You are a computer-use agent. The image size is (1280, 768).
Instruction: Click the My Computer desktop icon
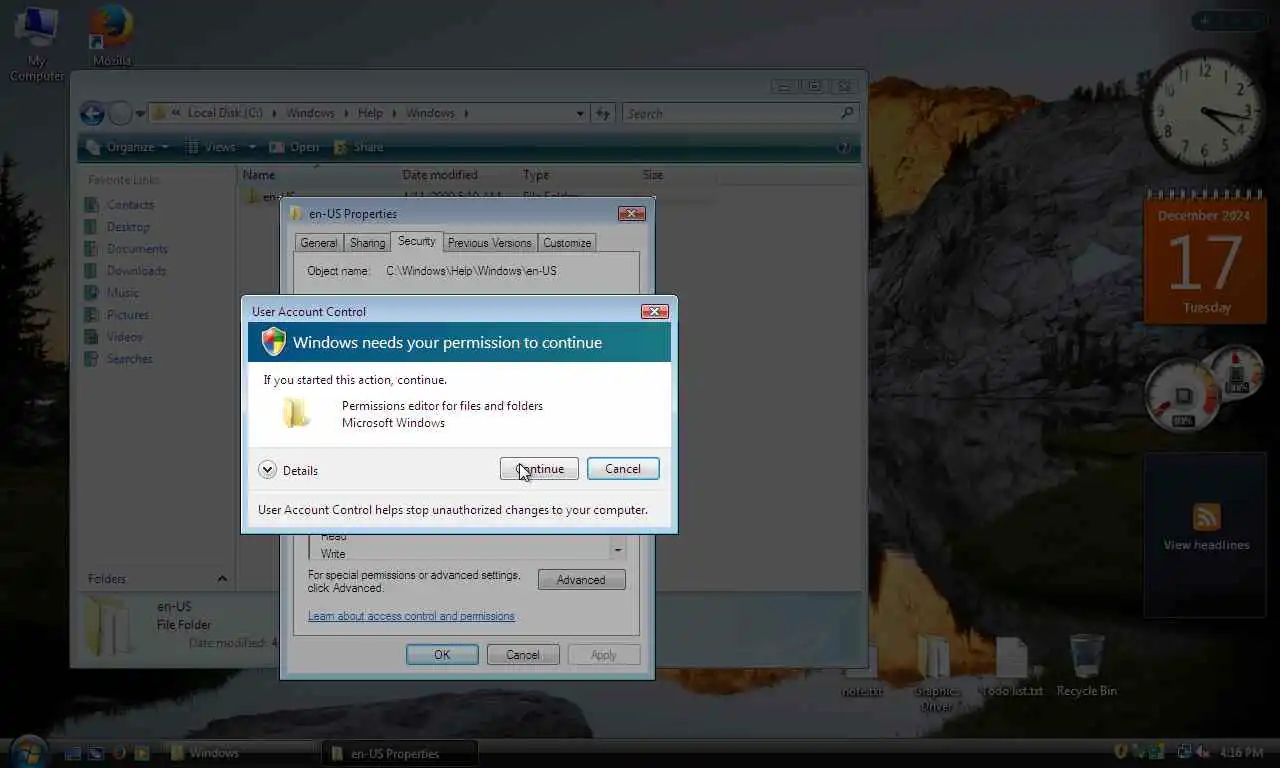(x=37, y=43)
